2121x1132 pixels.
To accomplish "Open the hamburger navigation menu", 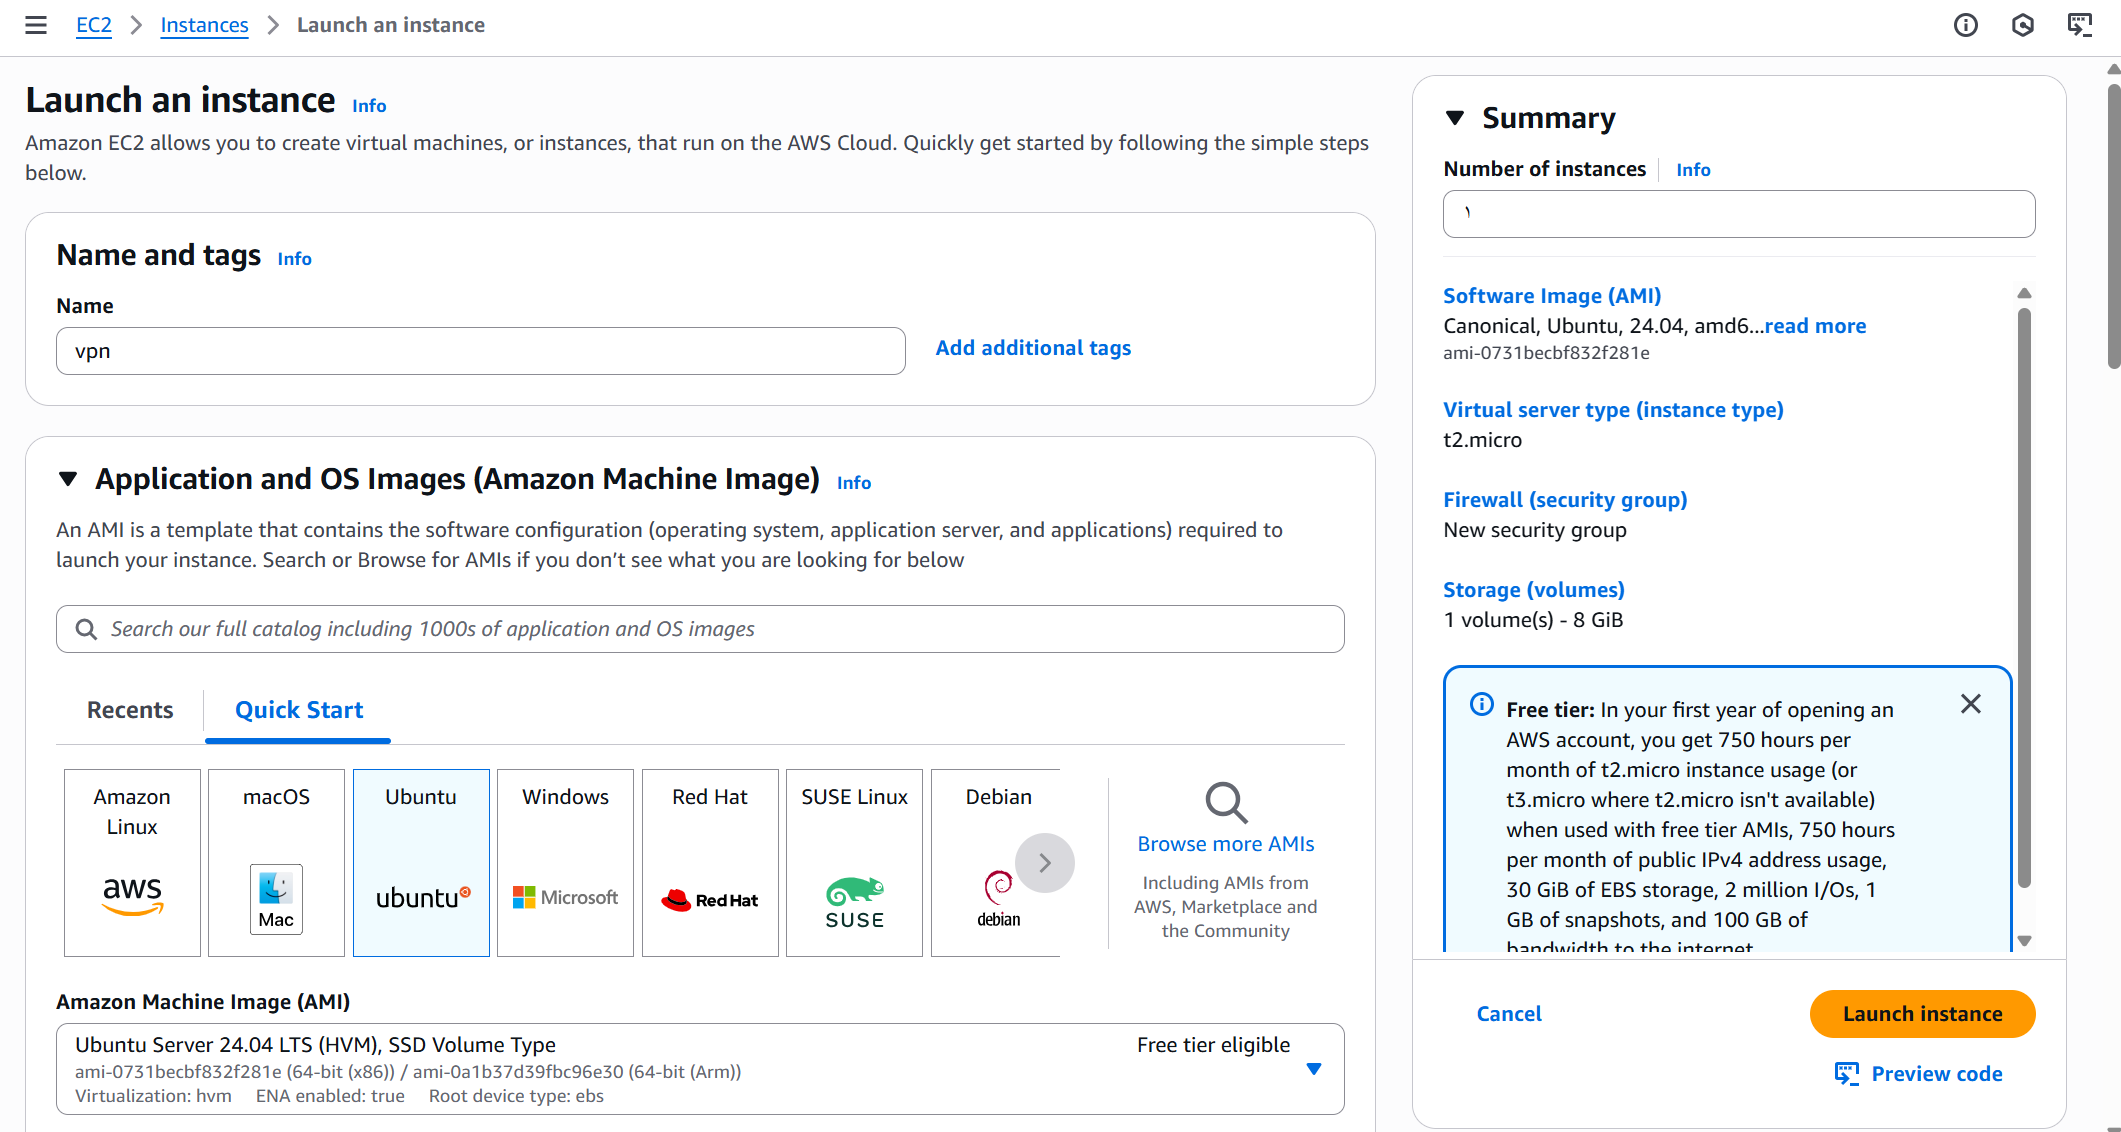I will (x=36, y=25).
